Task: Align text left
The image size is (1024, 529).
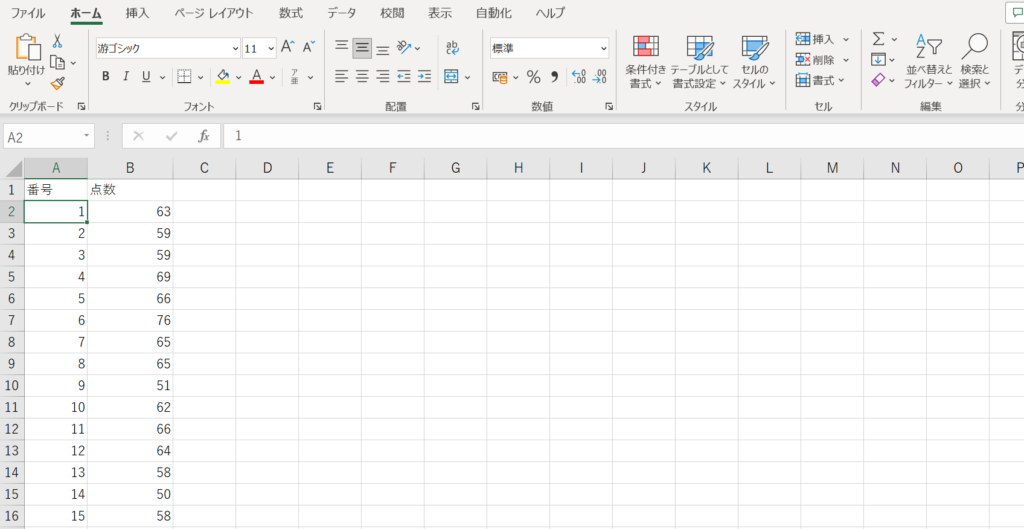Action: [341, 76]
